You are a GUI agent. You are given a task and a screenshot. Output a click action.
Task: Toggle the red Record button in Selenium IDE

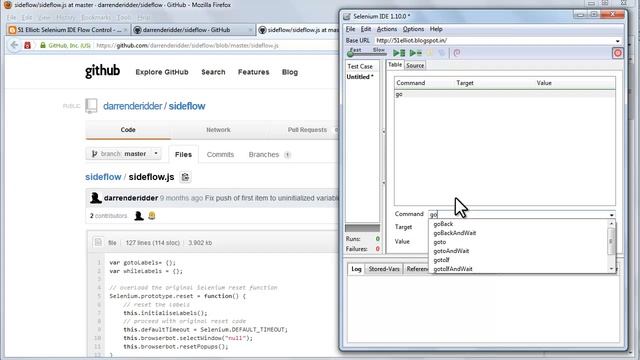(x=618, y=53)
